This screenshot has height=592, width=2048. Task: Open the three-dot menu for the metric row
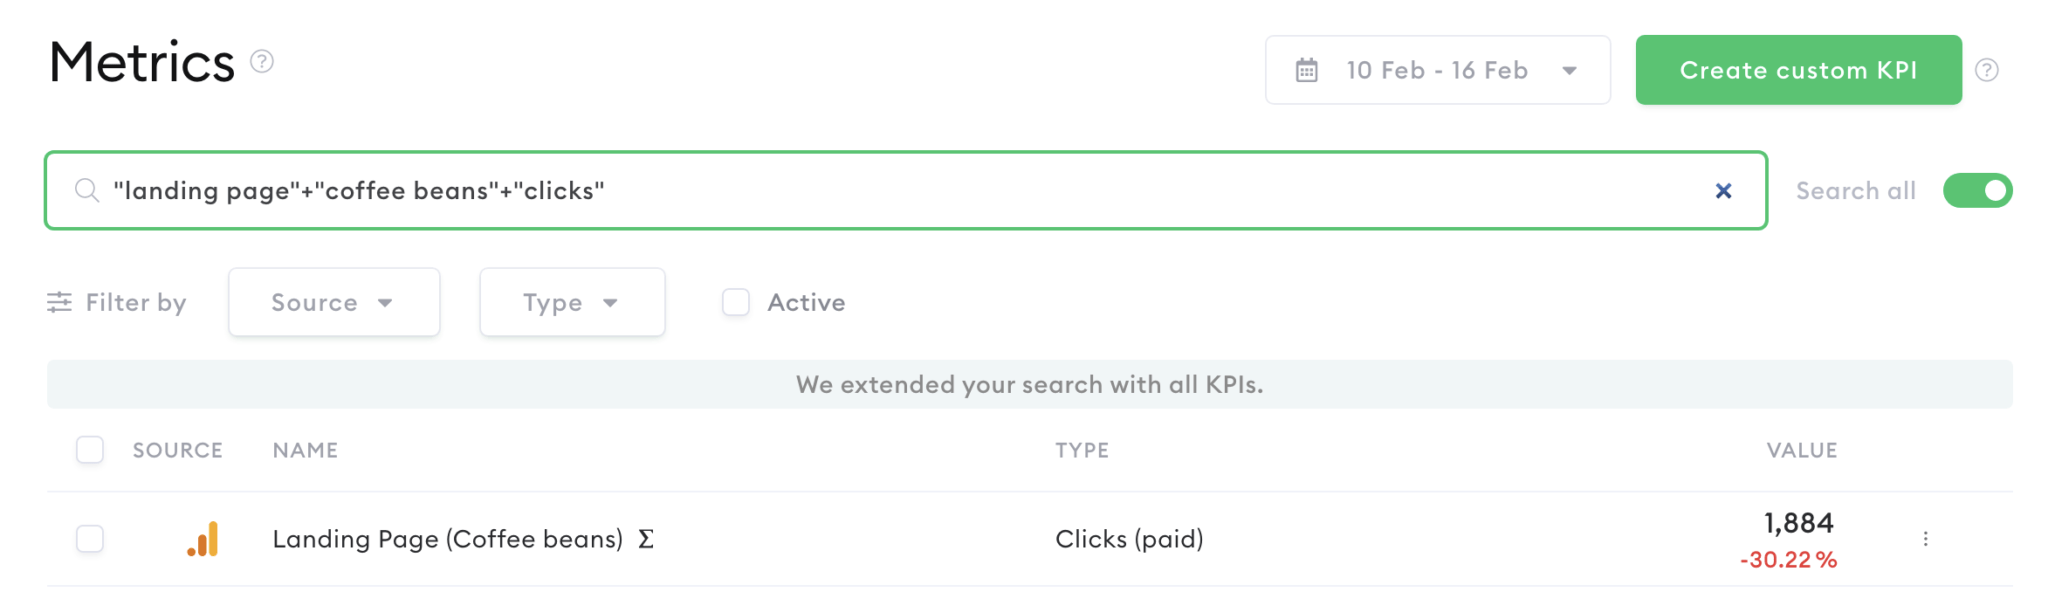(x=1925, y=538)
